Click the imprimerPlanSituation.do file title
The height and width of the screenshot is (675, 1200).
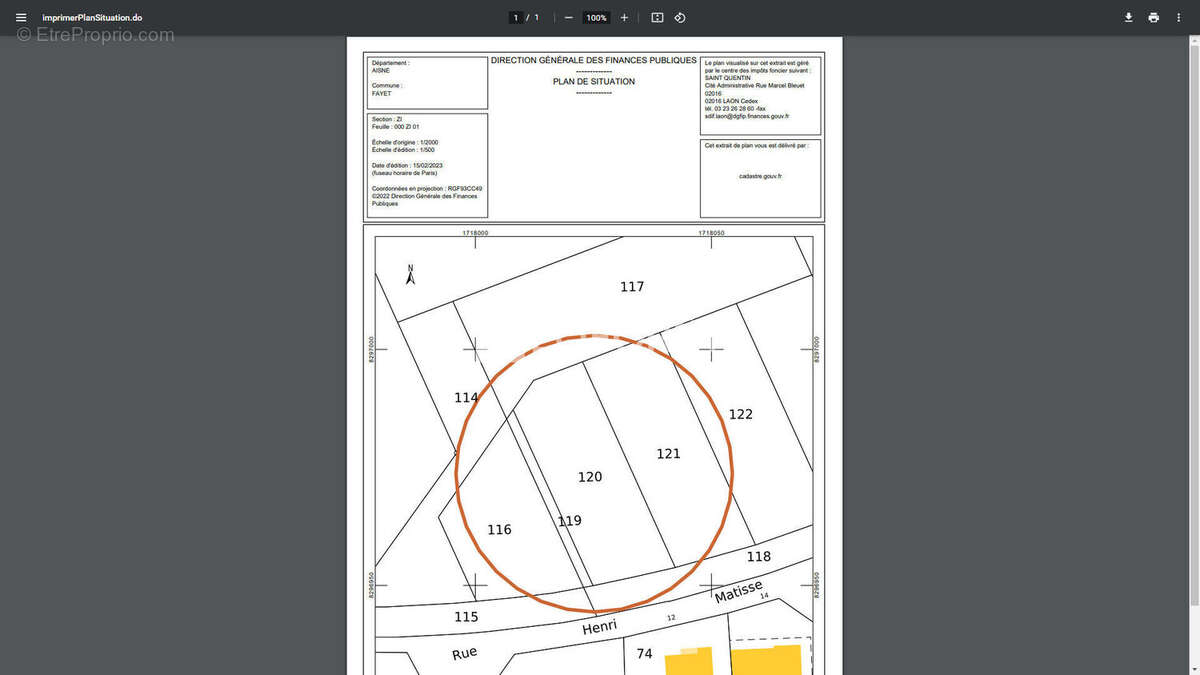pyautogui.click(x=92, y=18)
